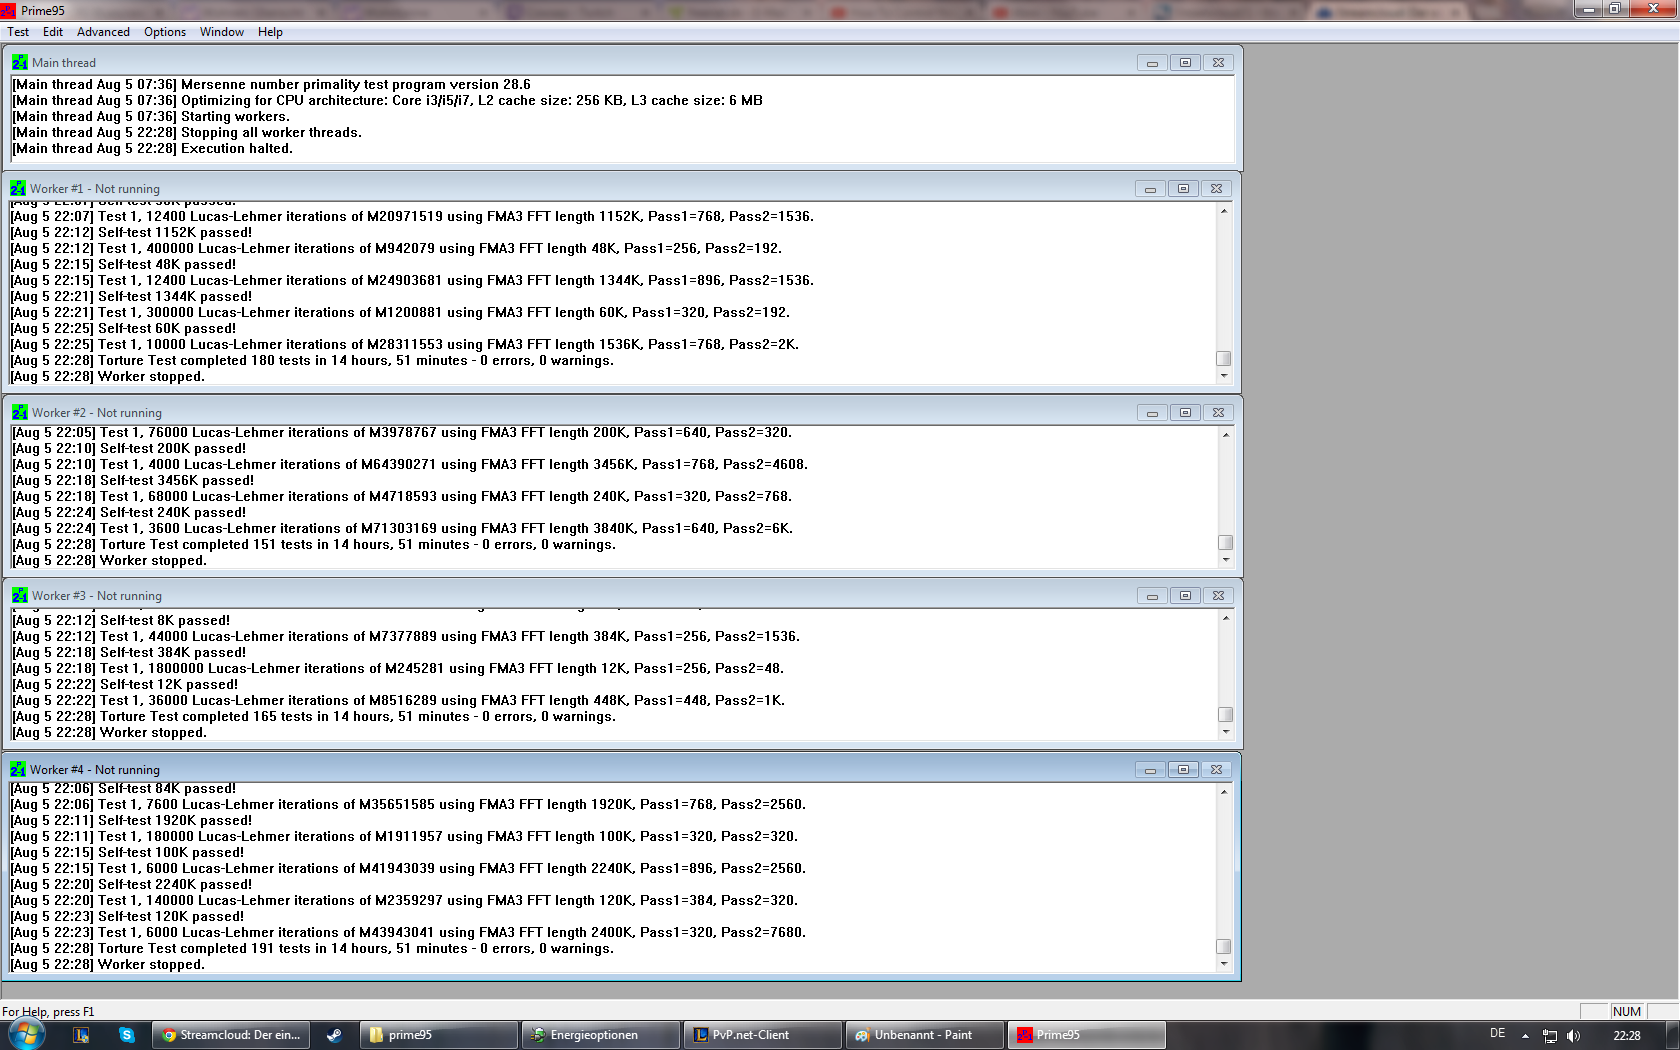Click Worker #2 scrollbar up arrow
The image size is (1680, 1050).
coord(1225,434)
